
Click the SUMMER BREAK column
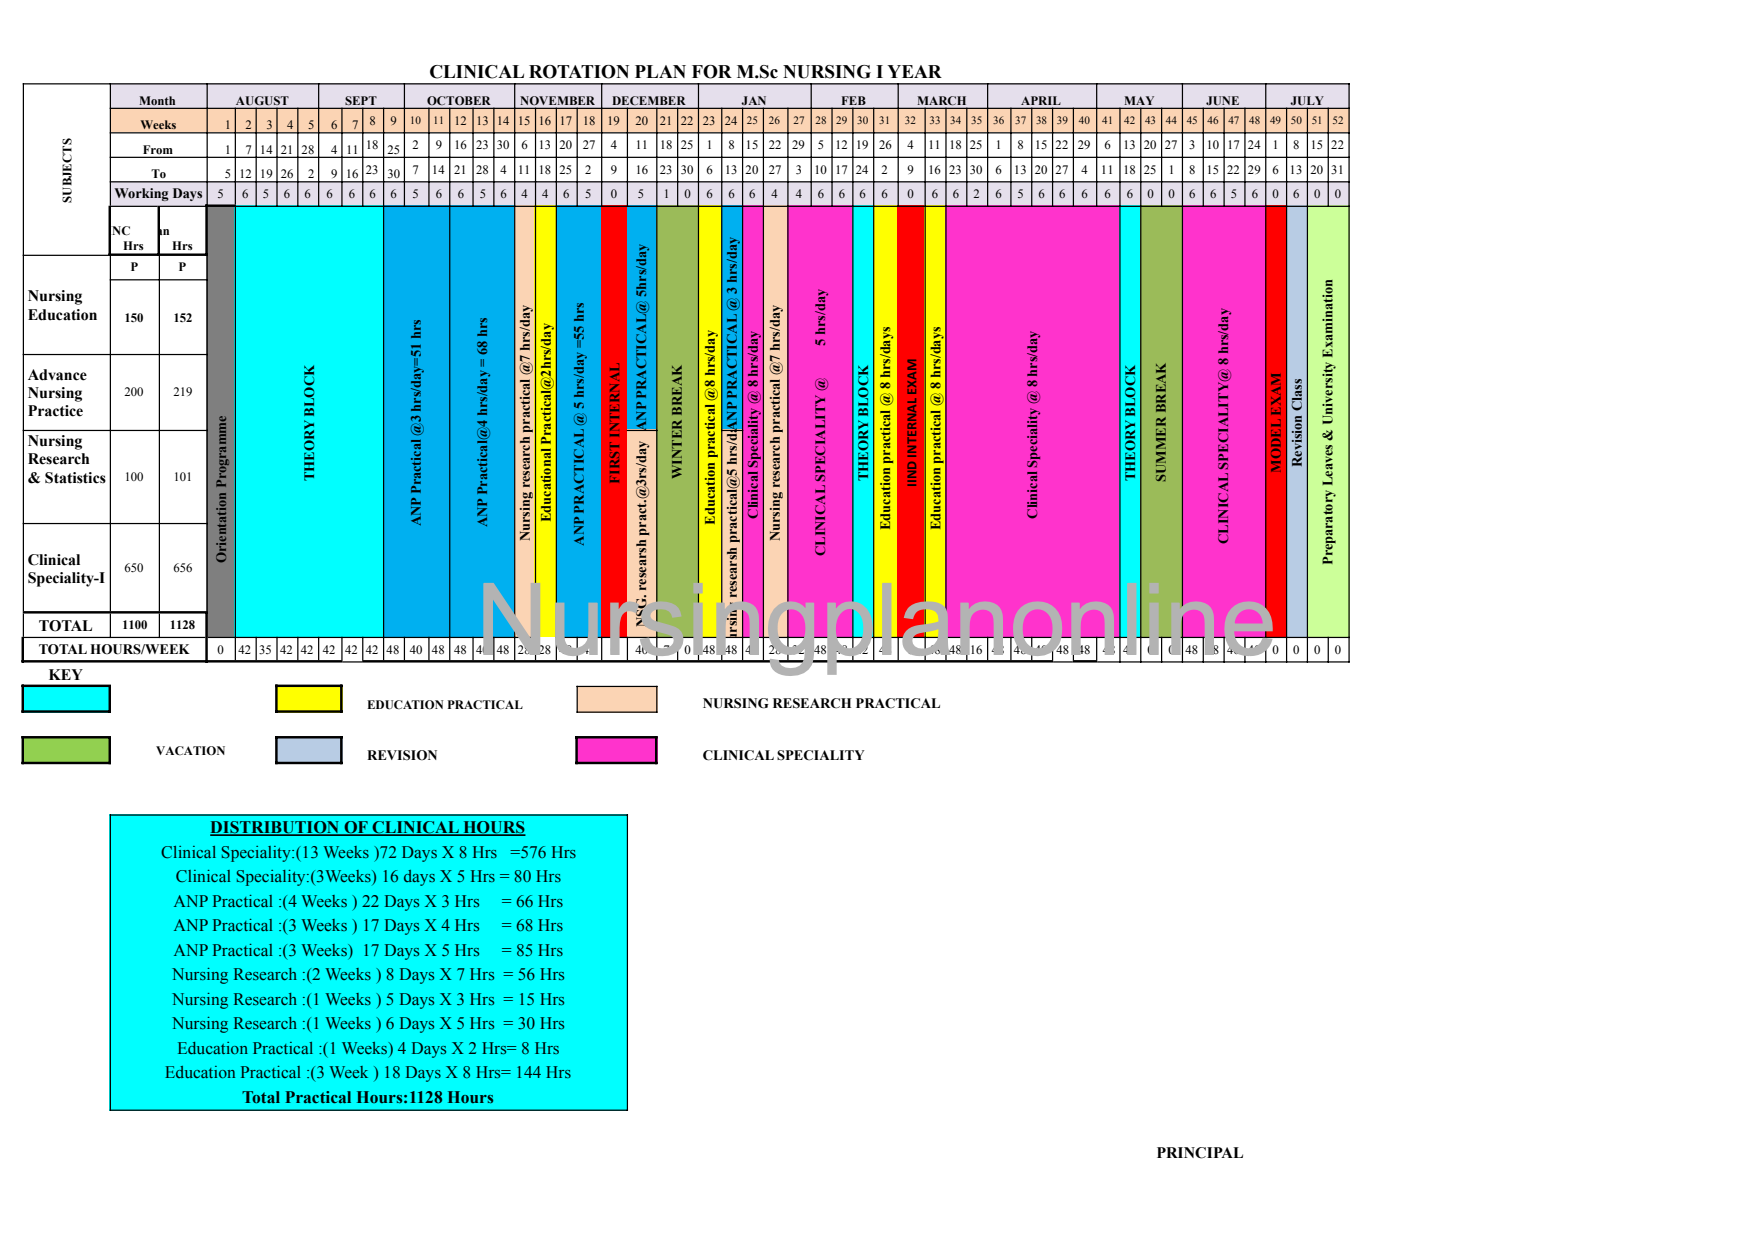pyautogui.click(x=1163, y=430)
